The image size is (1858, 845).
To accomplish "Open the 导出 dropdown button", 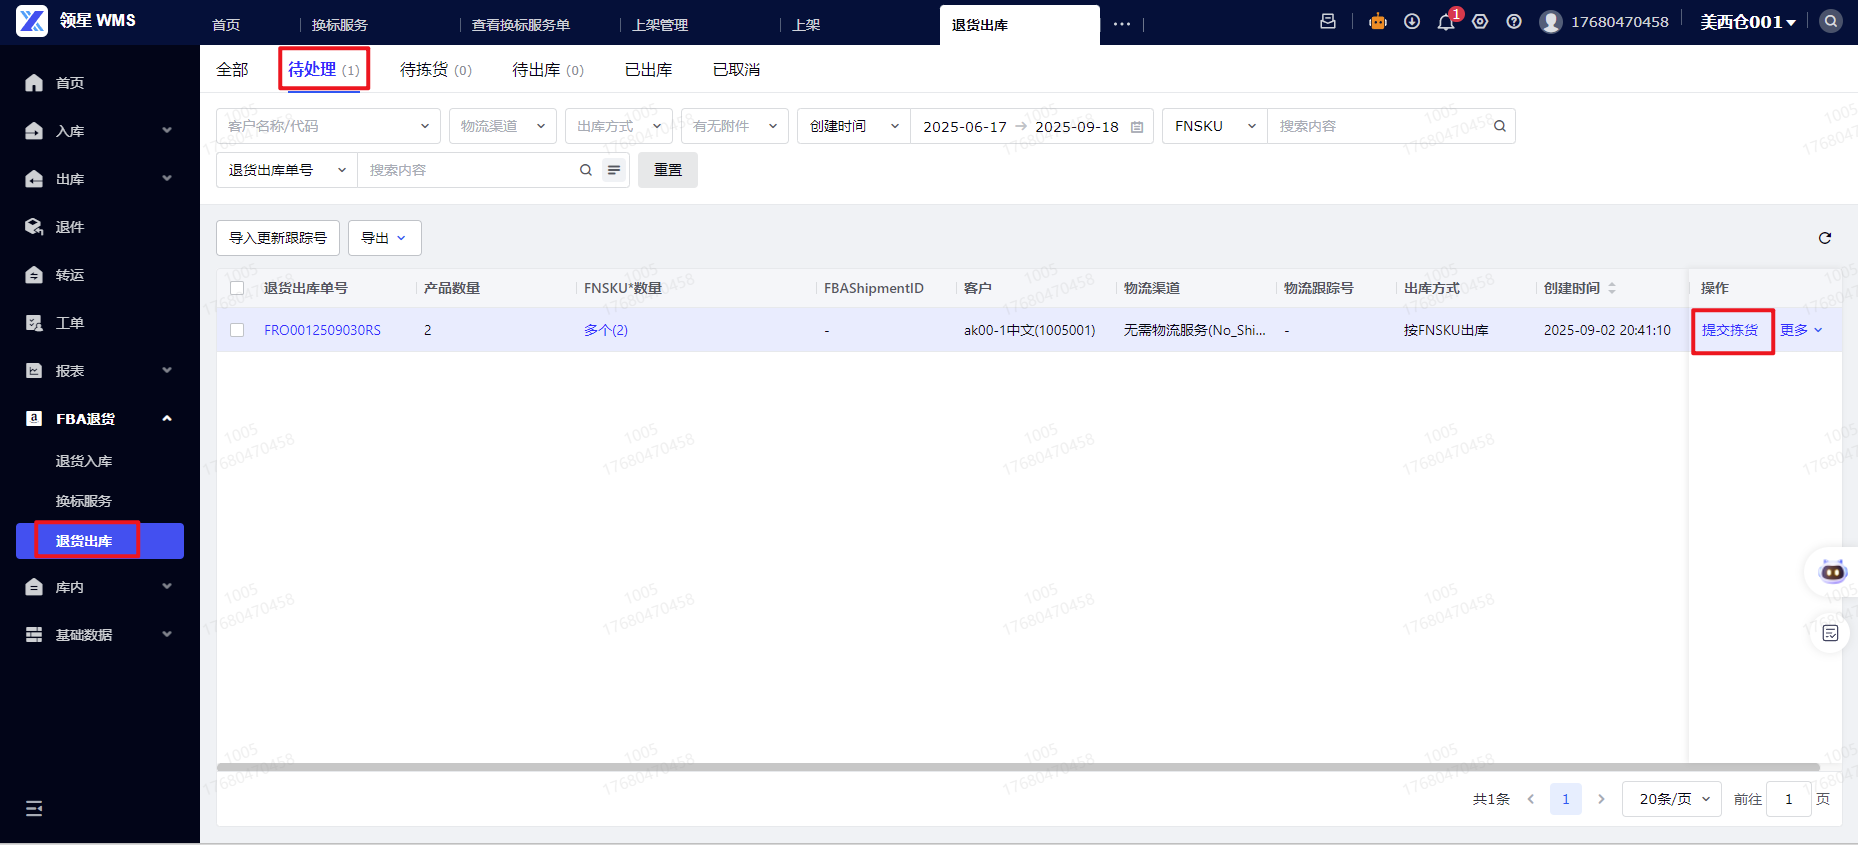I will 385,238.
